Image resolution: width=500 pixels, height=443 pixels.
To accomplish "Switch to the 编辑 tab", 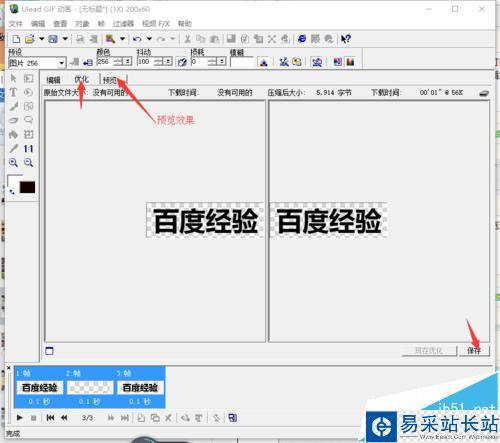I will 53,80.
